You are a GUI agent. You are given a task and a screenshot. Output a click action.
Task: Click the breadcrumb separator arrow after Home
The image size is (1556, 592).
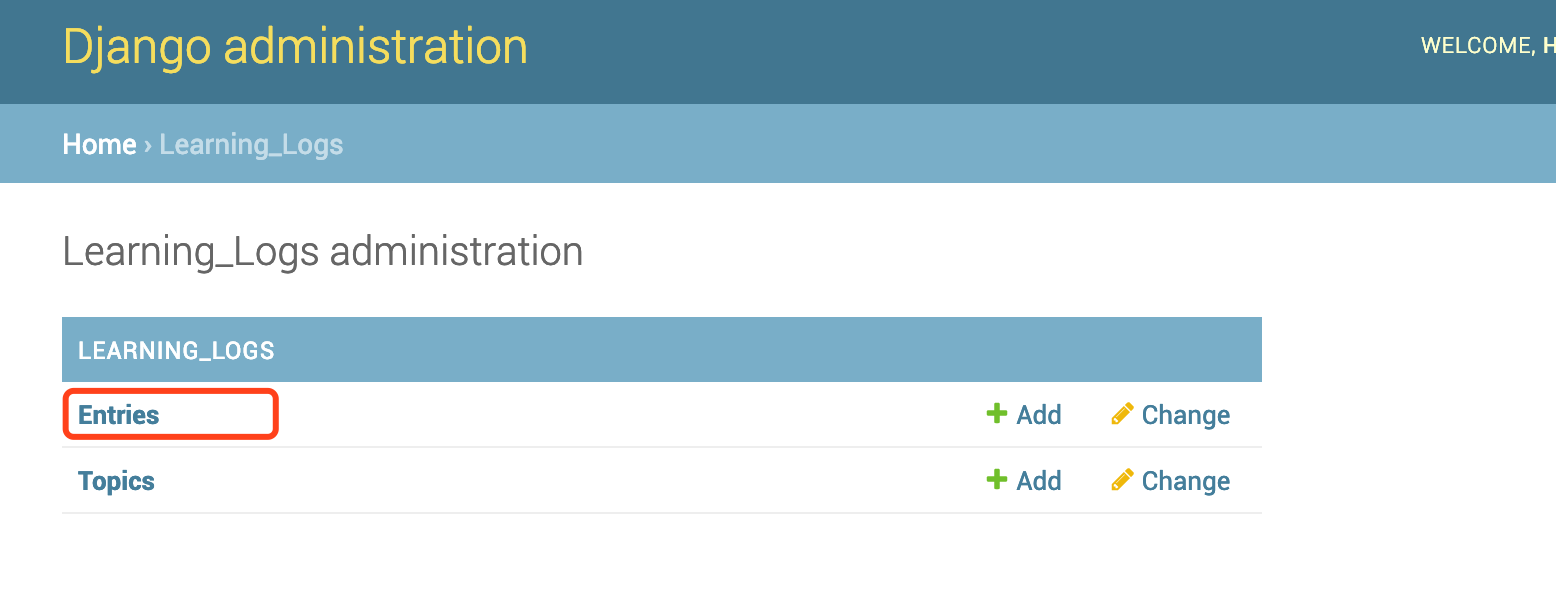pos(148,145)
